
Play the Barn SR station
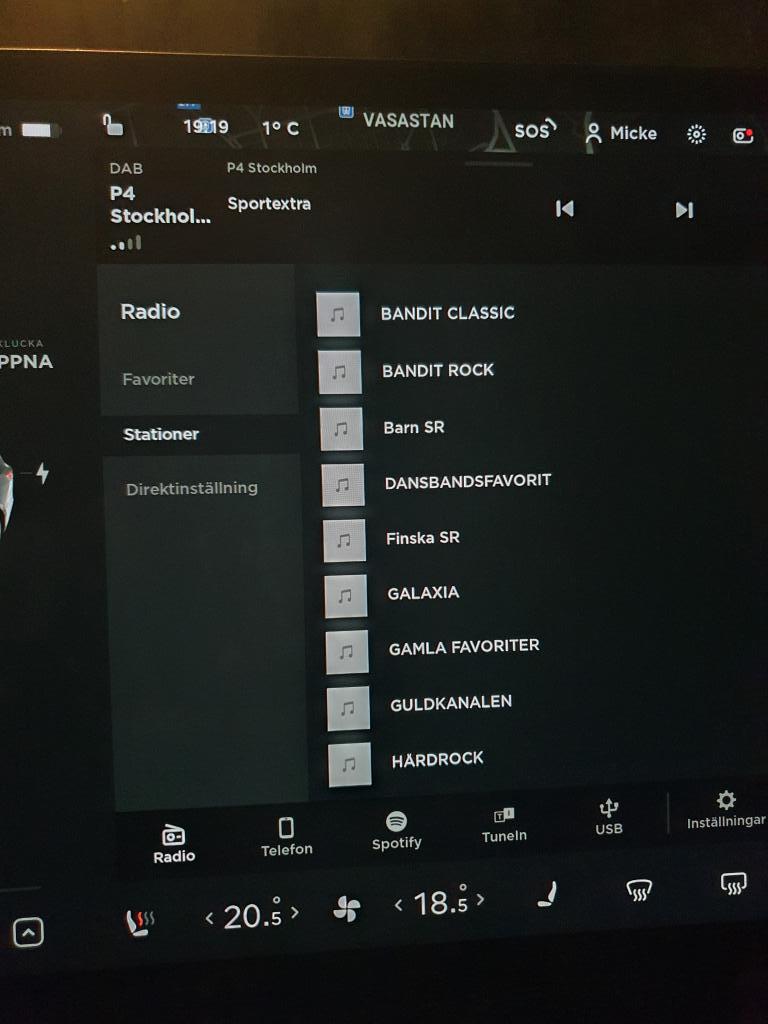(x=413, y=428)
